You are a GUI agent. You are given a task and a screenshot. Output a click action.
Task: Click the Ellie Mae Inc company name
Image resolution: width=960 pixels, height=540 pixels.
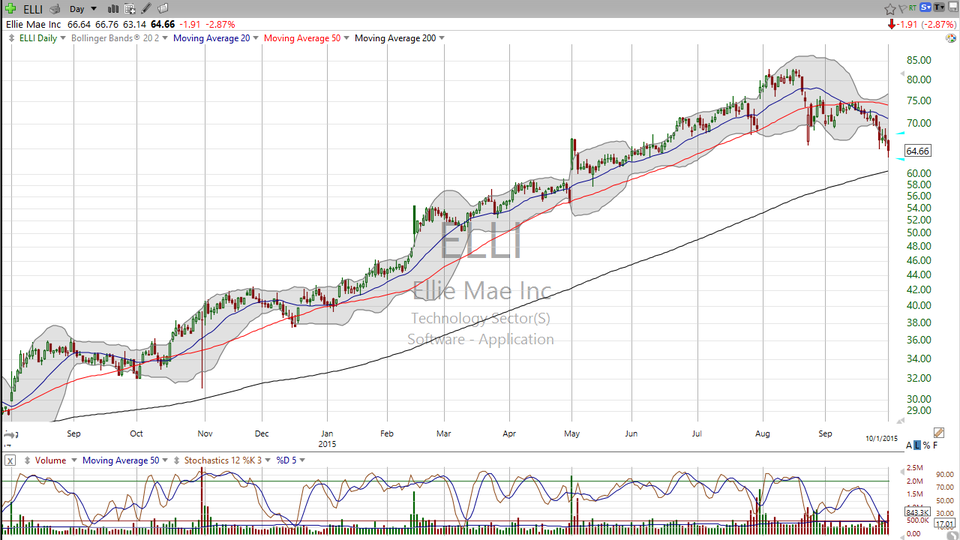[x=34, y=24]
